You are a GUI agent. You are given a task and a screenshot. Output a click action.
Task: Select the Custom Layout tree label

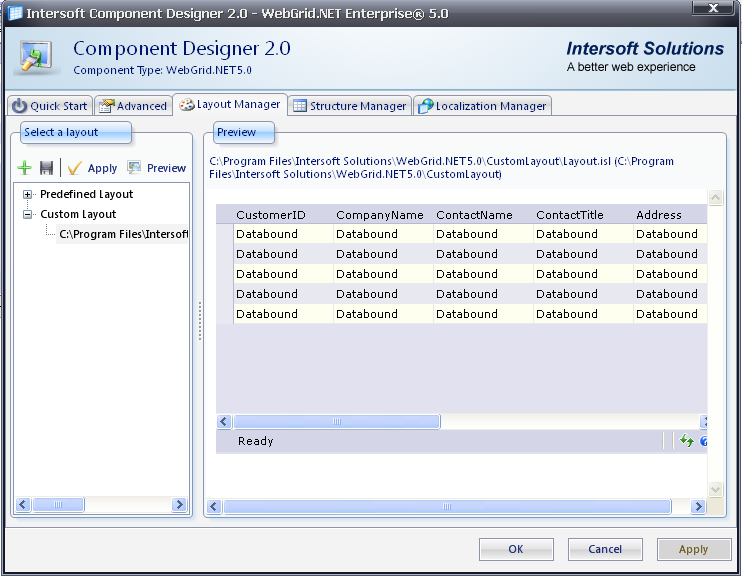click(78, 214)
